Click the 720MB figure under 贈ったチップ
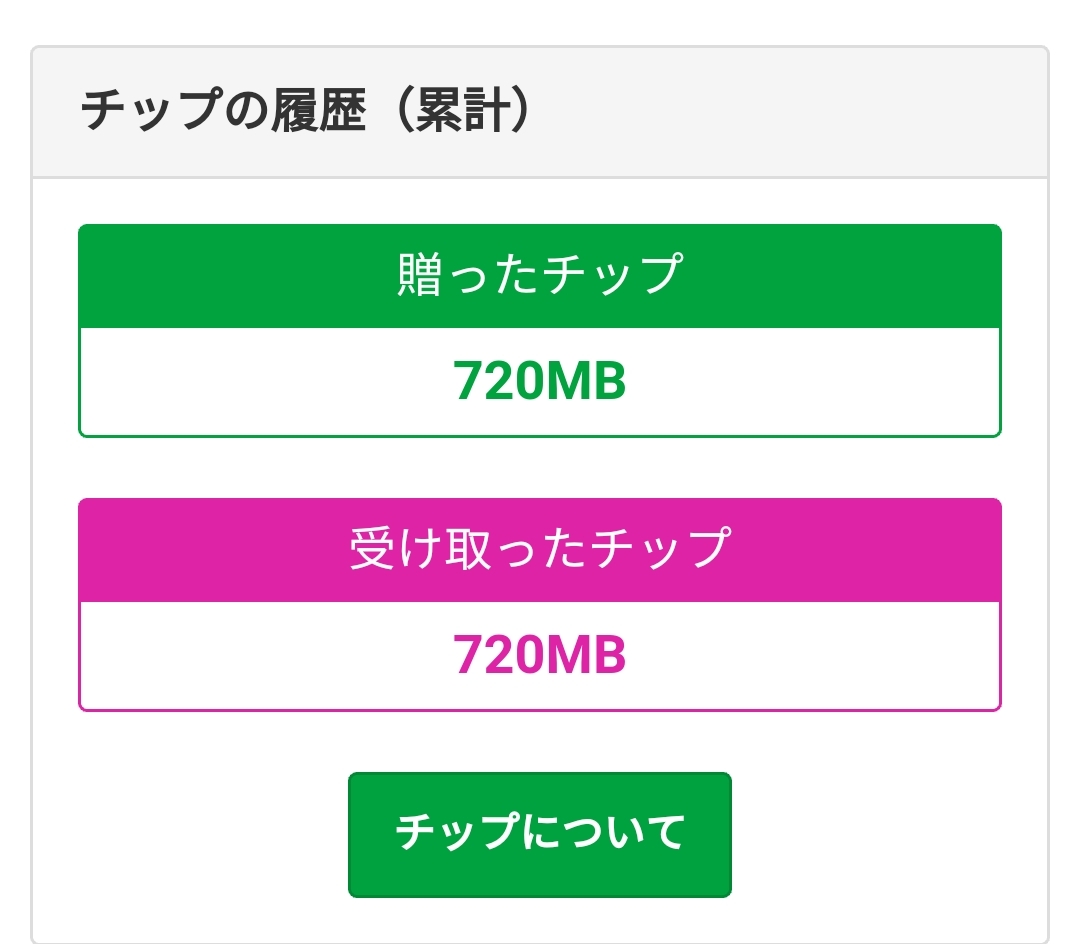1067x944 pixels. [539, 381]
